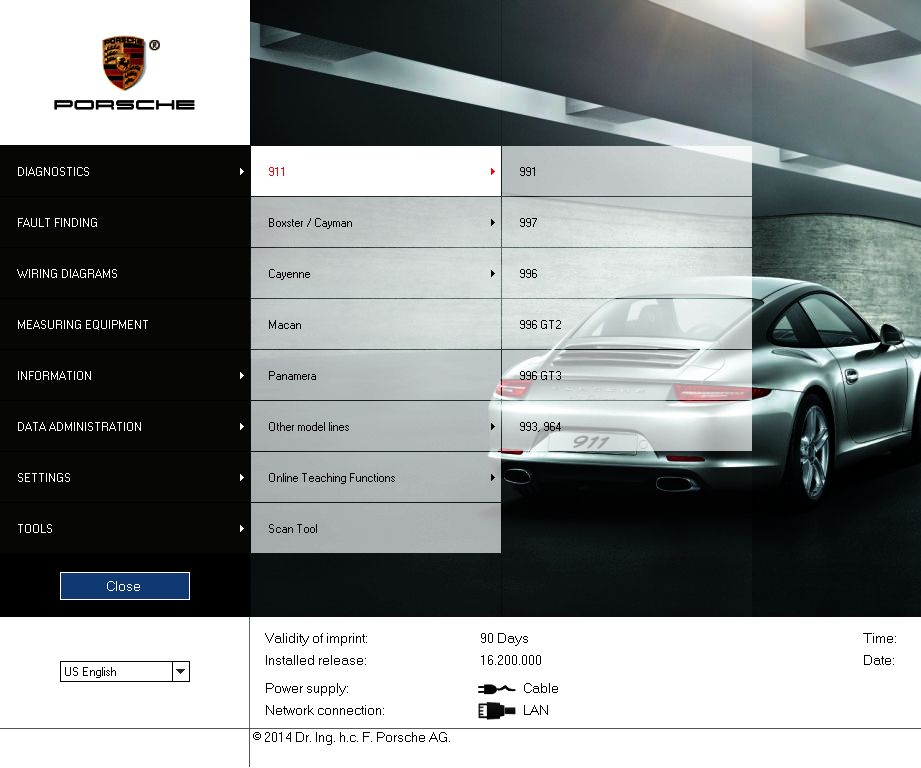Screen dimensions: 921x768
Task: Click the power supply cable icon
Action: (x=497, y=689)
